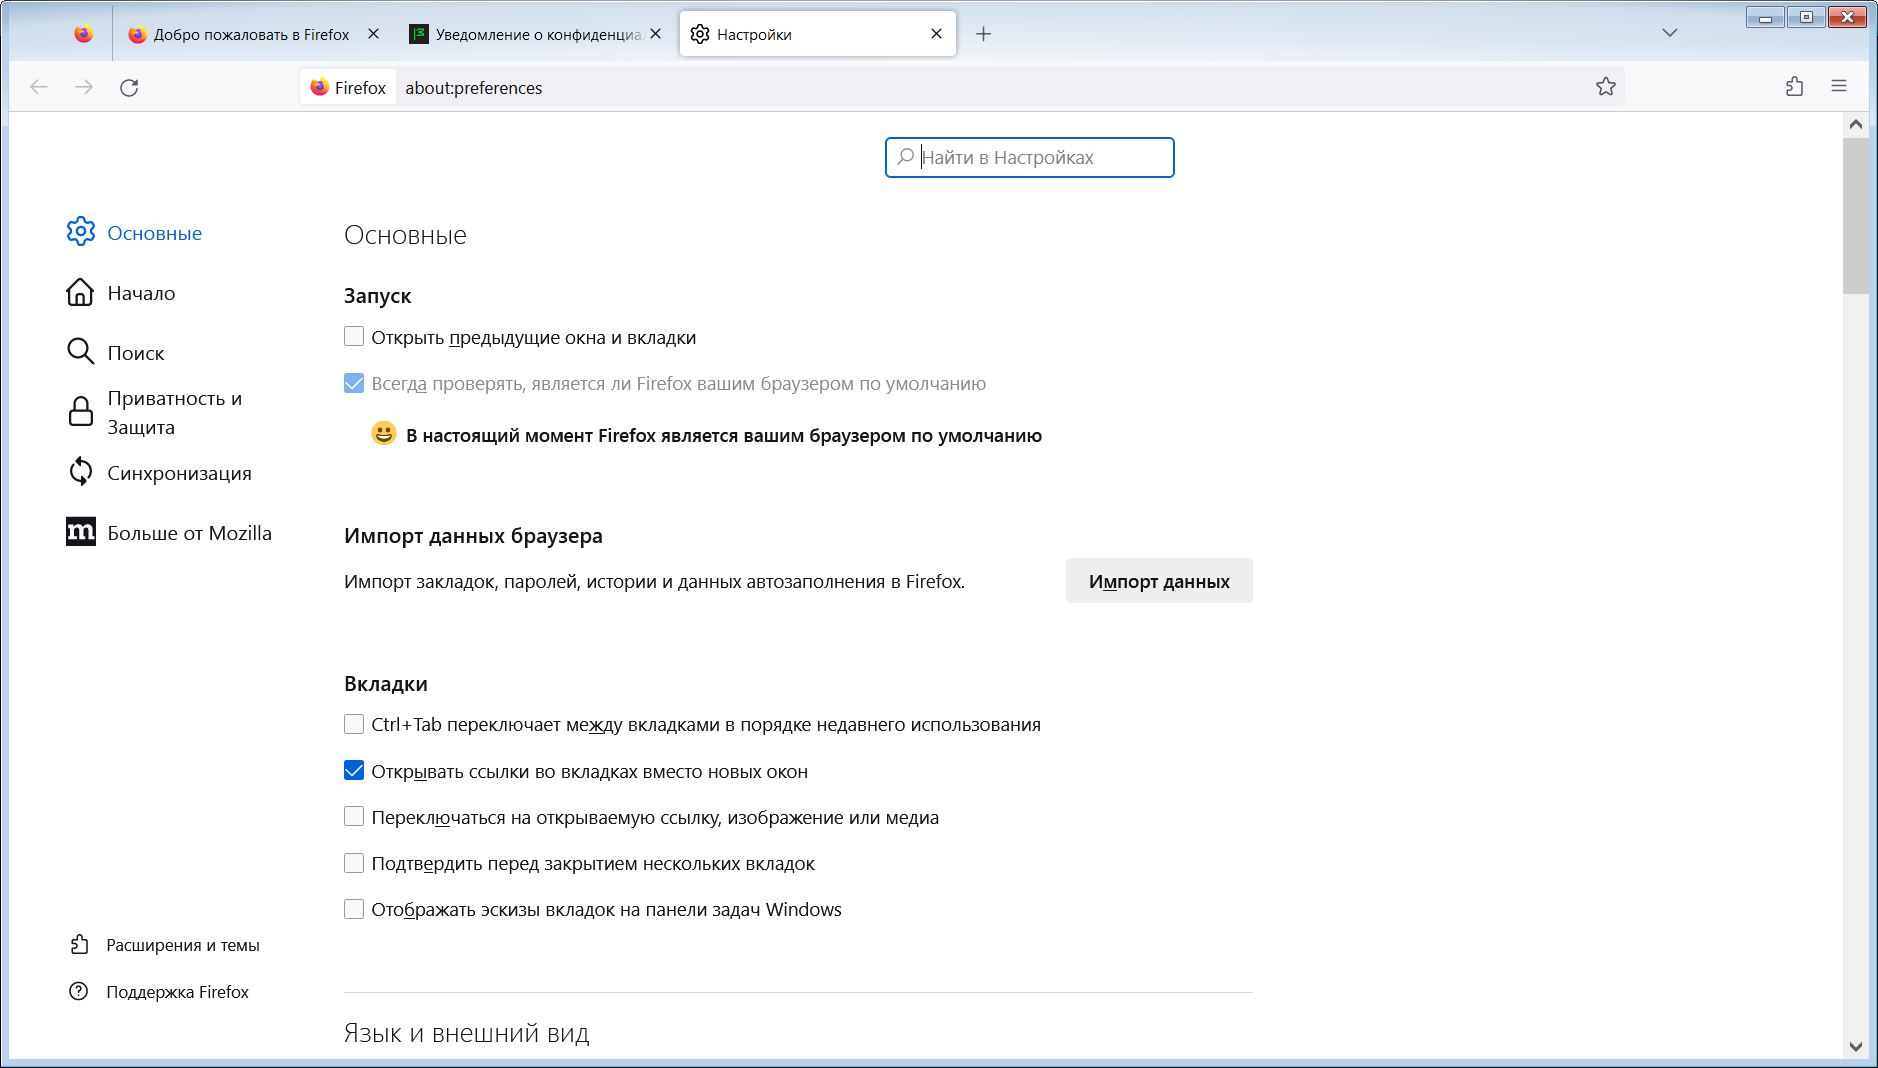Enable Подтвердить перед закрытием нескольких вкладок
Viewport: 1878px width, 1068px height.
point(354,863)
